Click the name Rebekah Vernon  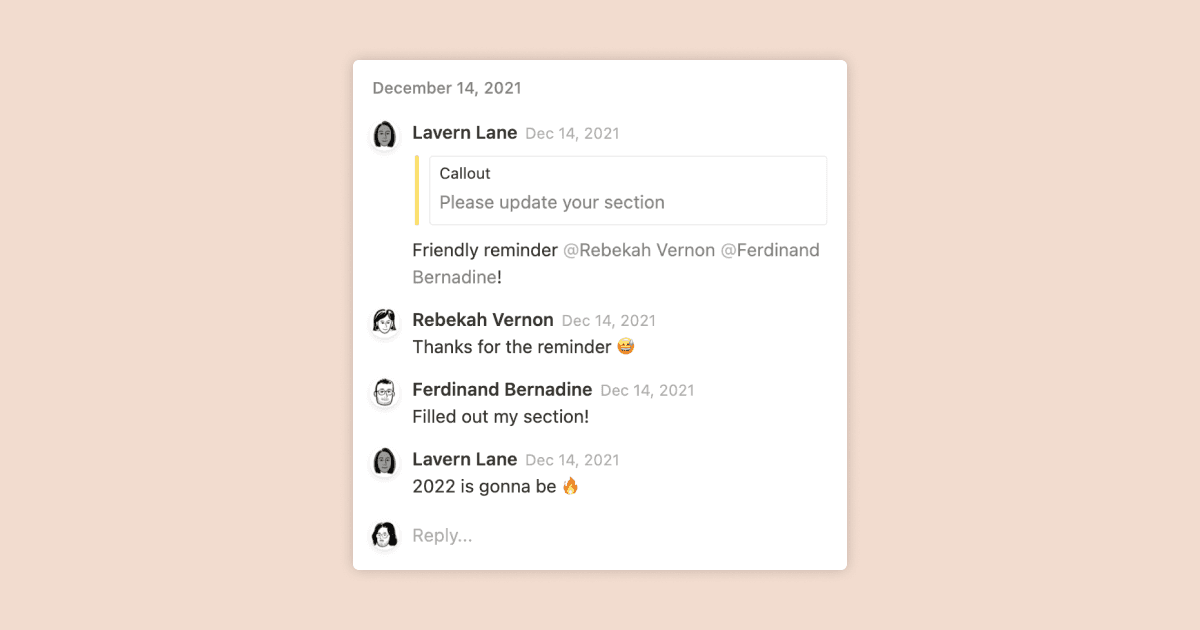[483, 320]
